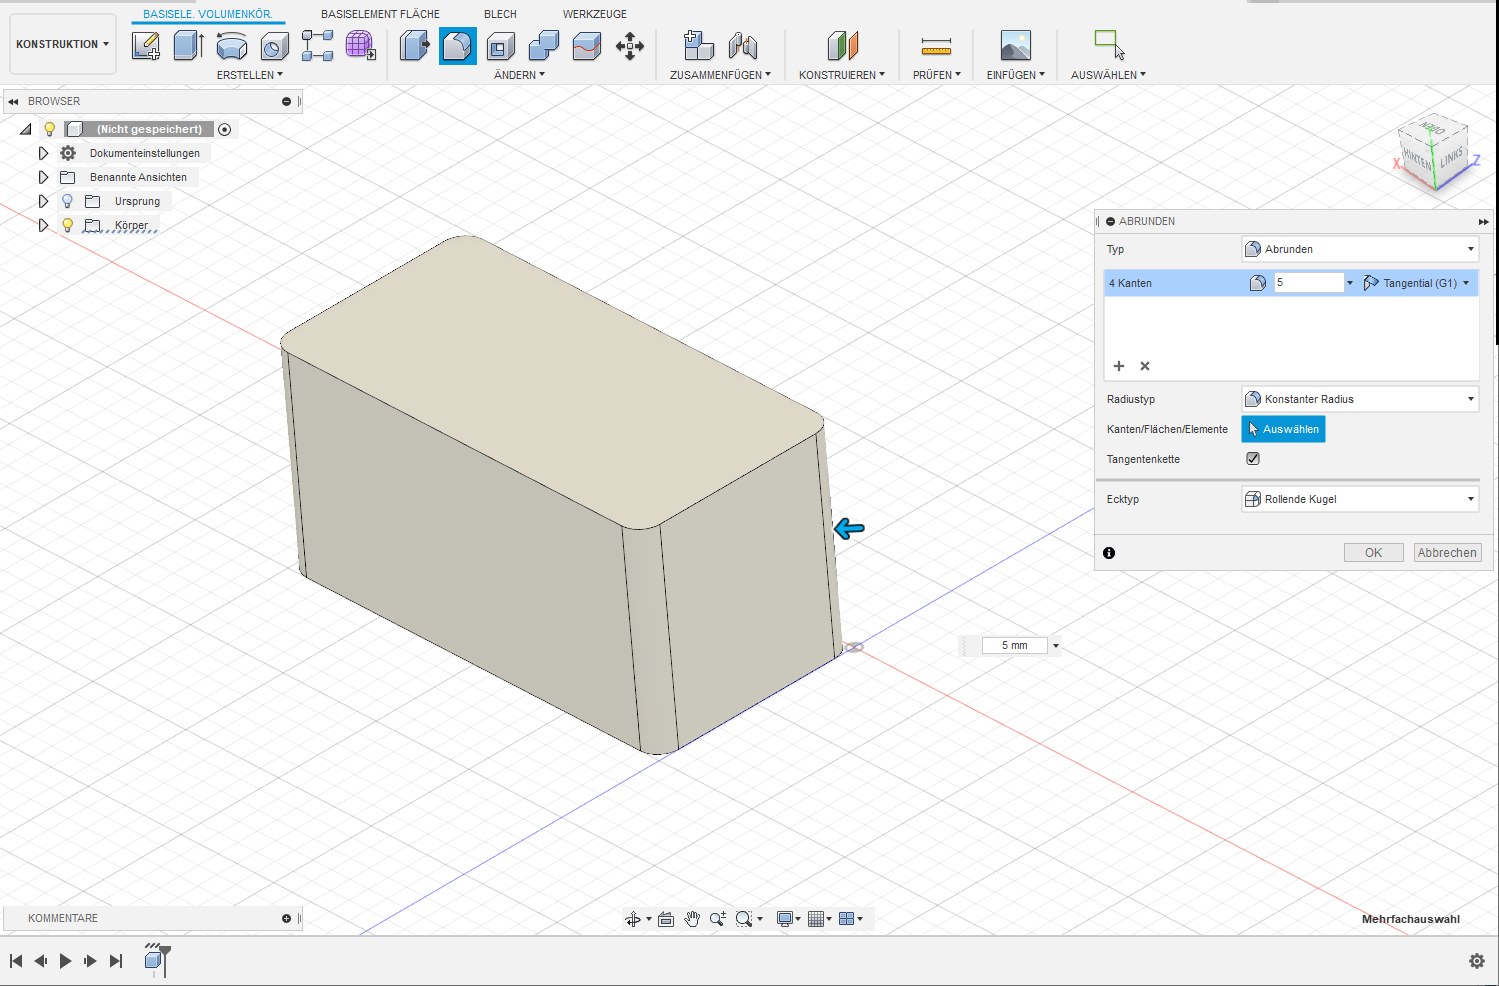Screen dimensions: 1499x986
Task: Click the Move/Copy arrows icon
Action: tap(630, 46)
